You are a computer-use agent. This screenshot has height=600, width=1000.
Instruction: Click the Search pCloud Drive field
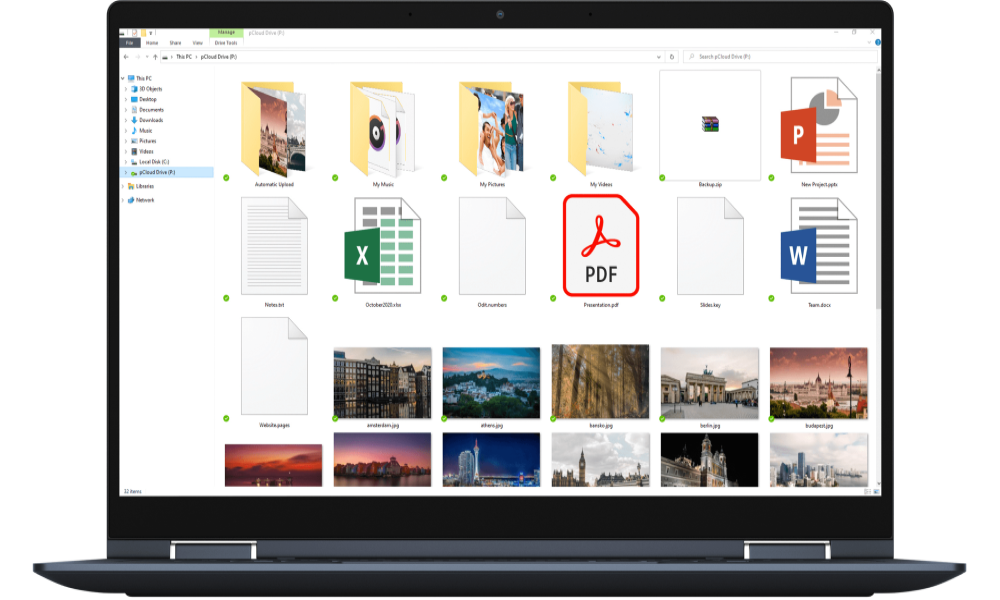click(x=780, y=57)
